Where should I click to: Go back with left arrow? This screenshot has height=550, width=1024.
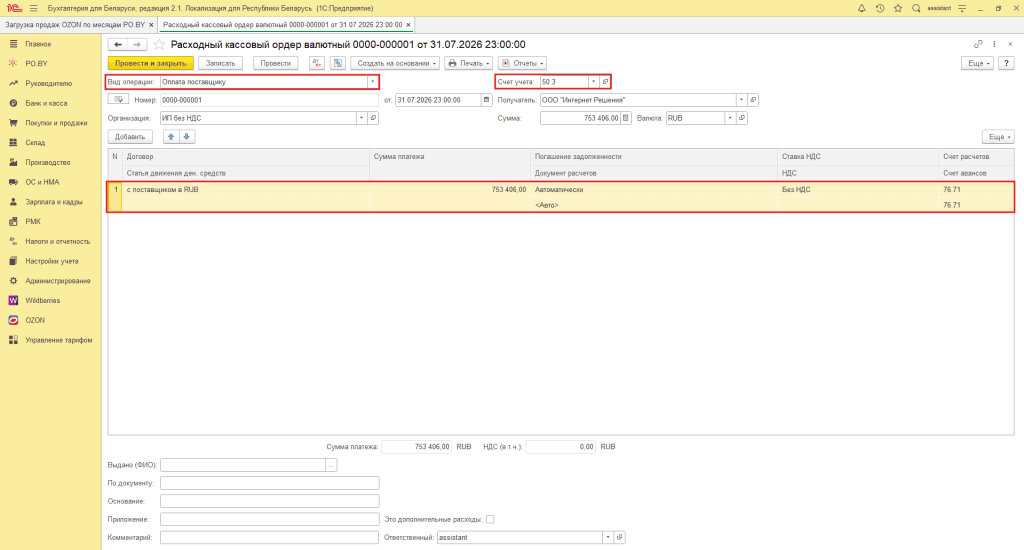[118, 44]
